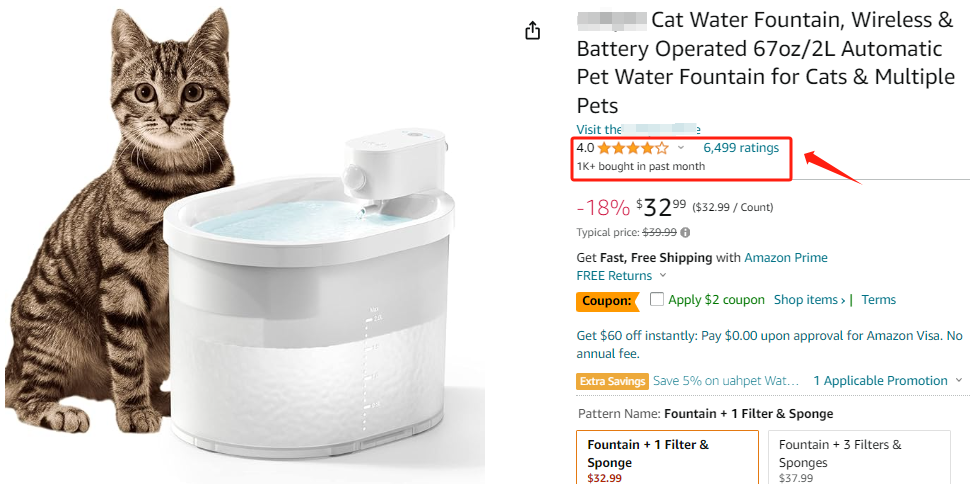
Task: Click the info icon next to typical price
Action: point(685,233)
